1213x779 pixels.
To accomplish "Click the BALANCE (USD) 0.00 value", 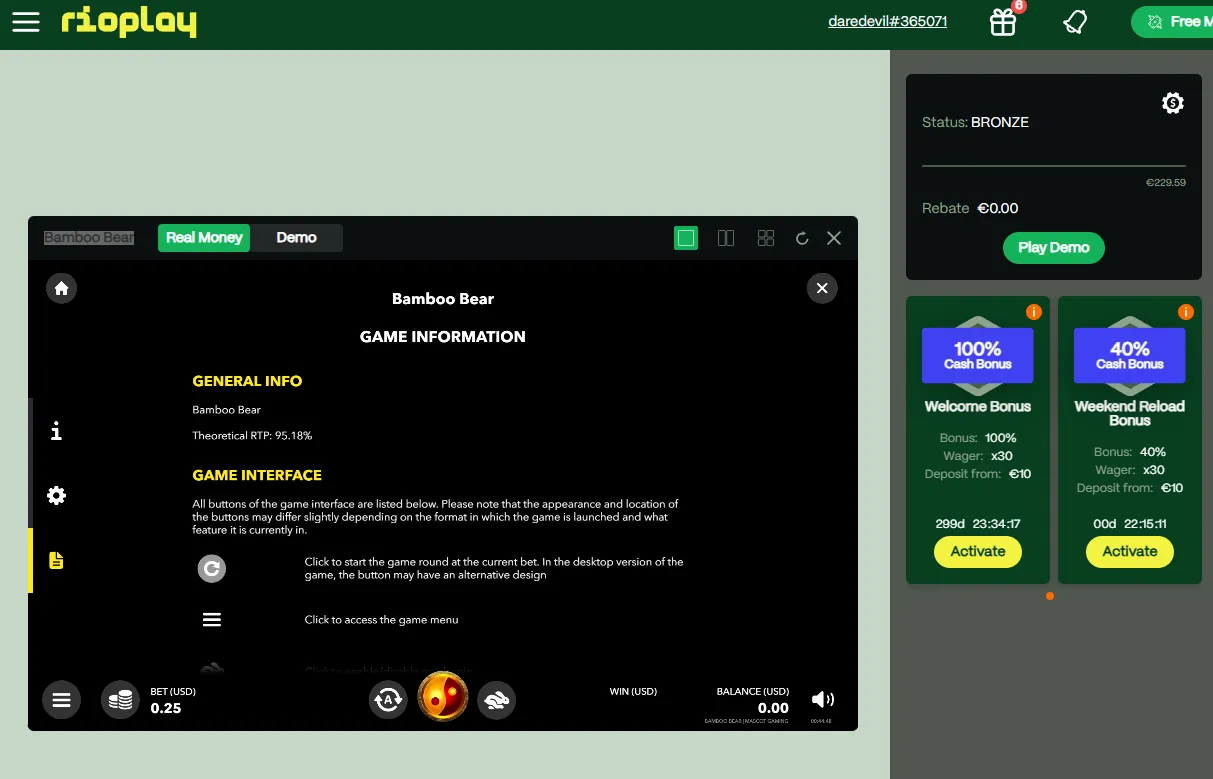I will click(773, 709).
